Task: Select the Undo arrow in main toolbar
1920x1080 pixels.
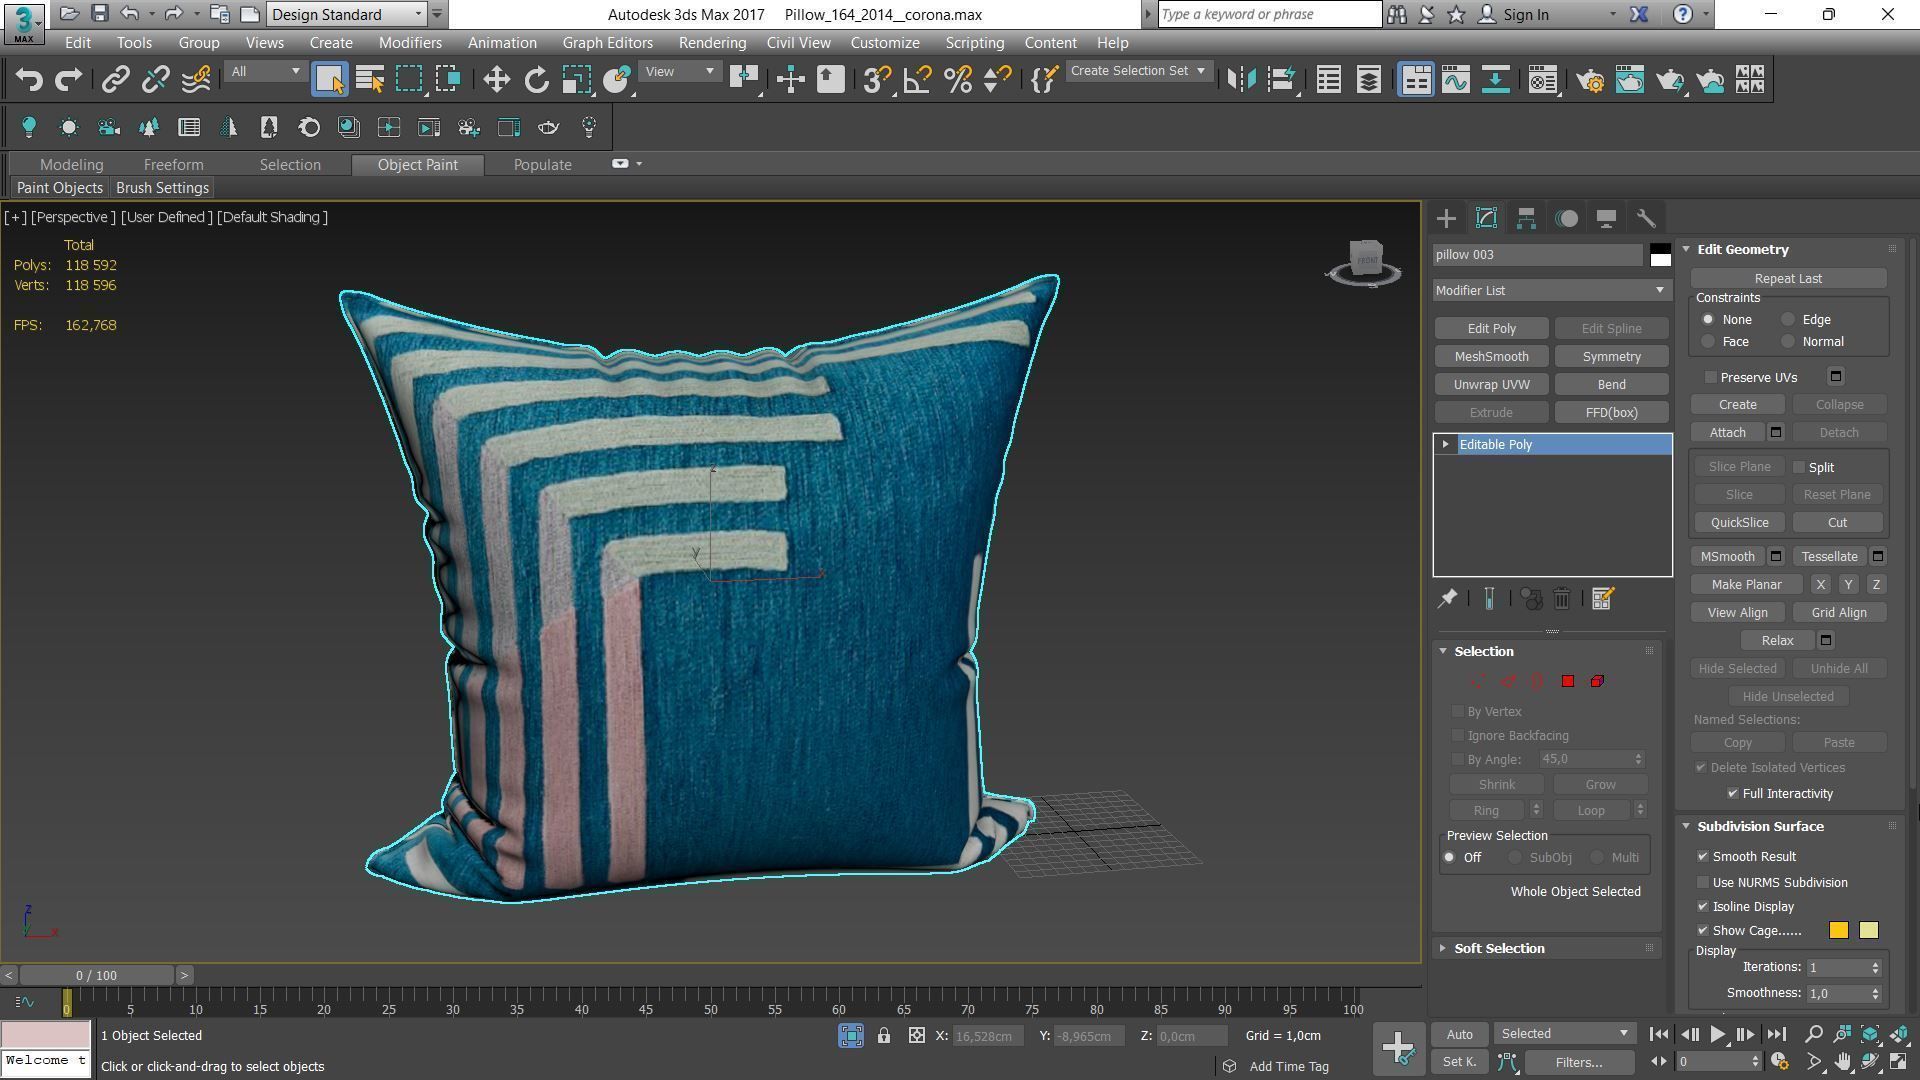Action: (28, 80)
